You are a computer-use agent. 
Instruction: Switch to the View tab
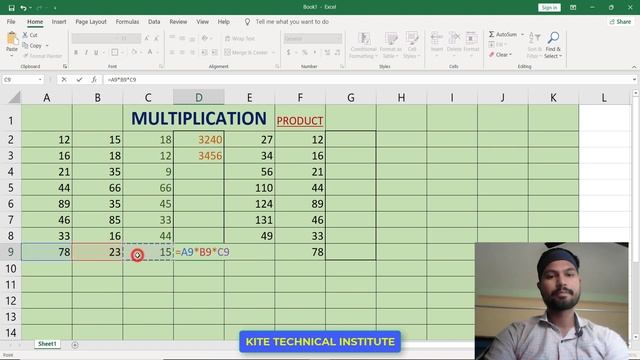[202, 22]
